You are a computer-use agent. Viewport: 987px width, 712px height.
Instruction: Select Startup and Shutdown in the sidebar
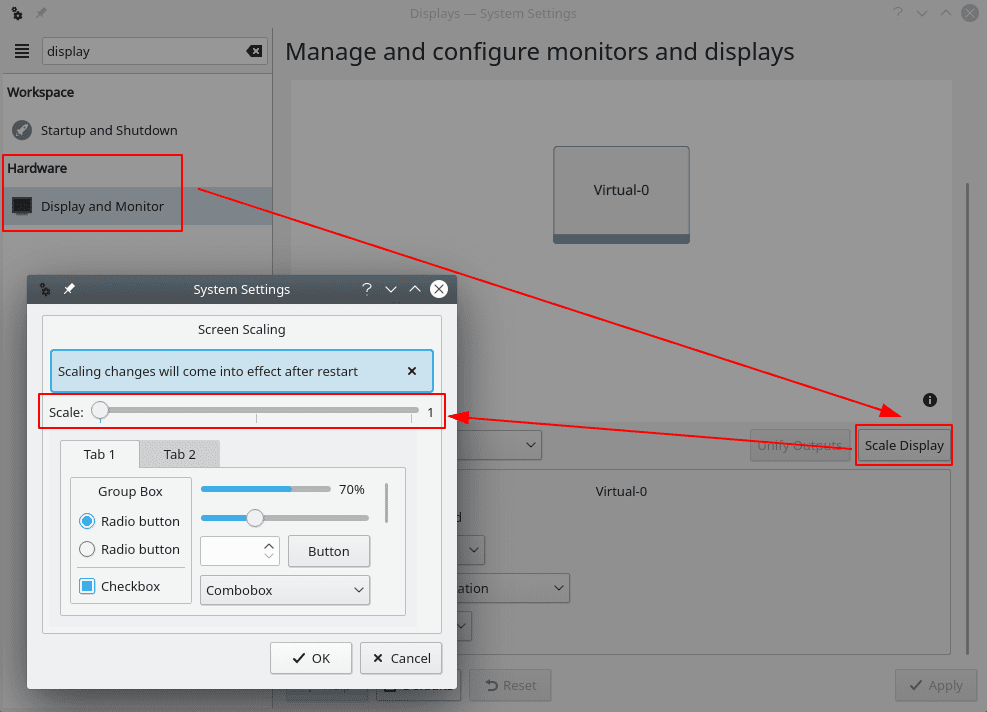pos(109,130)
